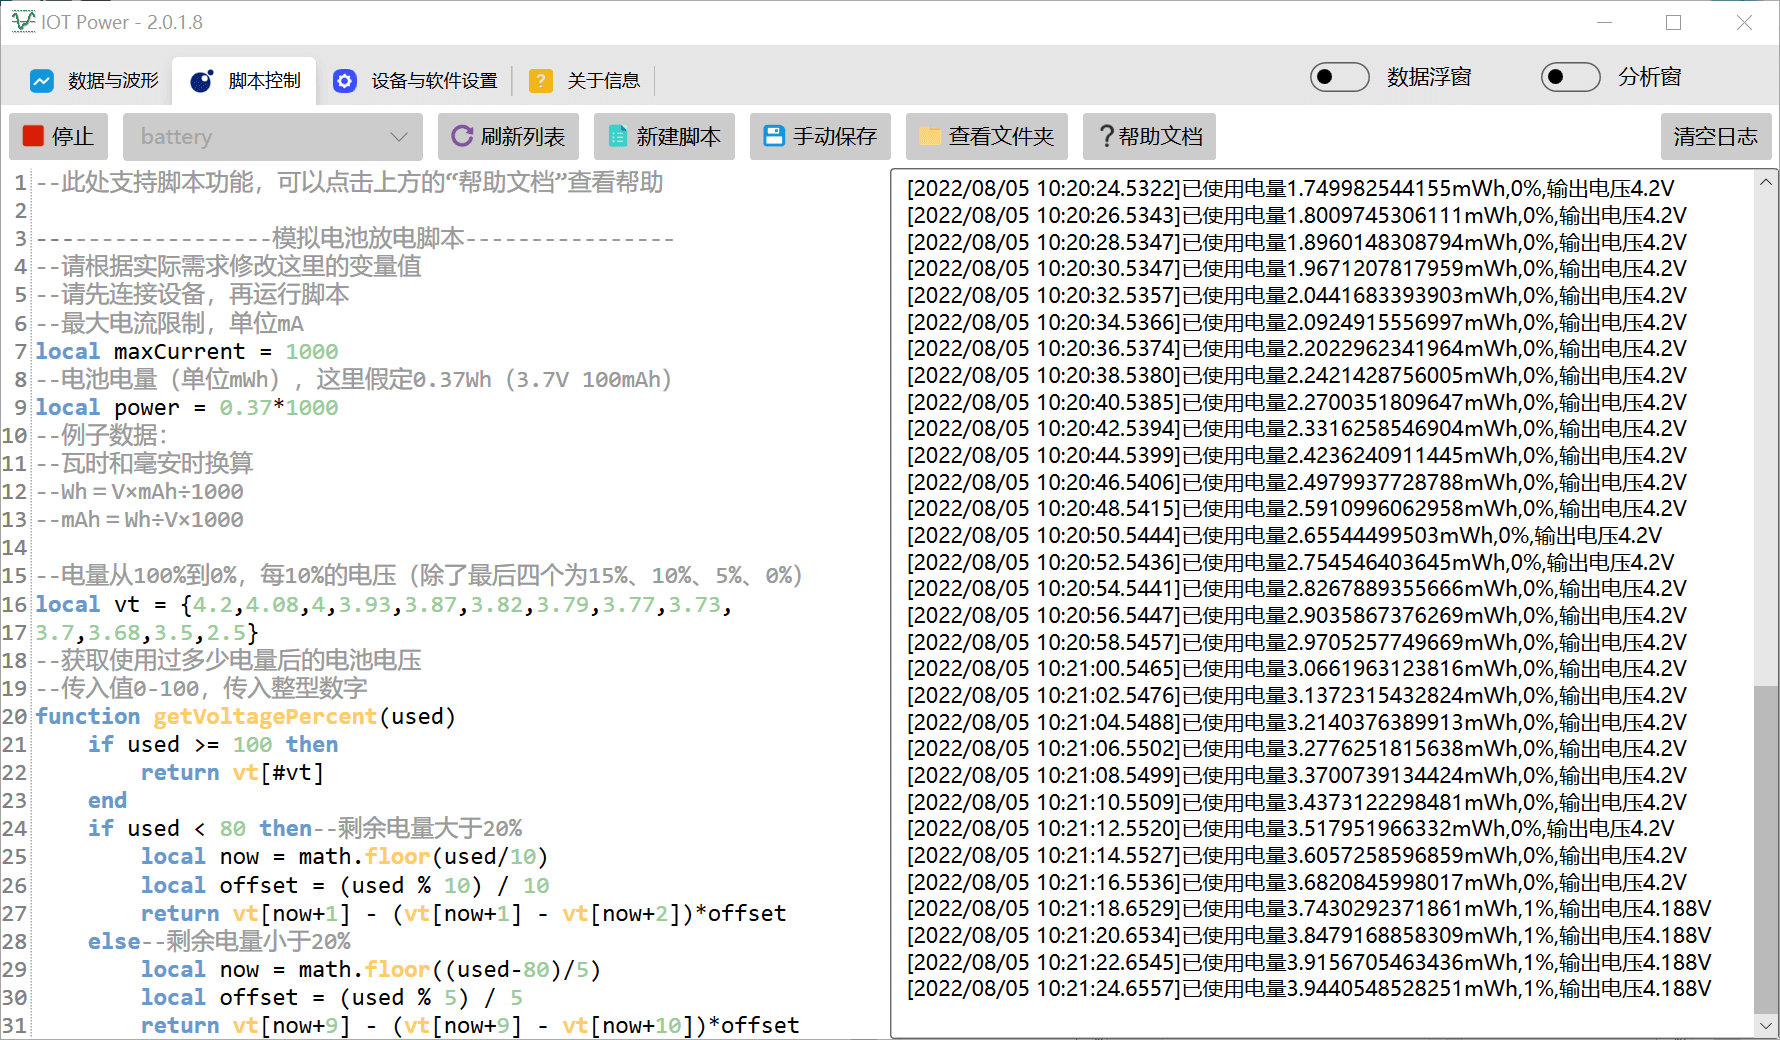Click the red stop icon
The height and width of the screenshot is (1040, 1780).
33,136
